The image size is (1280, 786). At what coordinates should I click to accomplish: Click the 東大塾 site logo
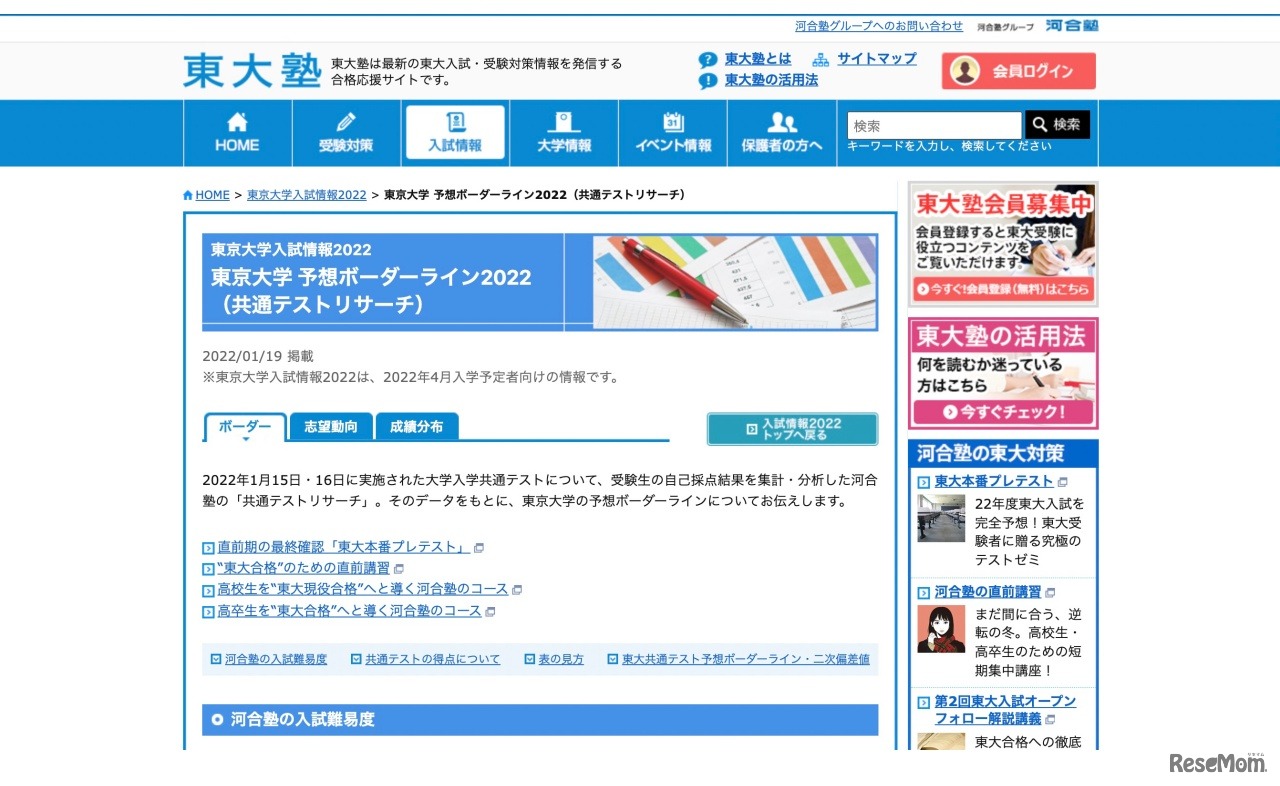click(x=251, y=70)
